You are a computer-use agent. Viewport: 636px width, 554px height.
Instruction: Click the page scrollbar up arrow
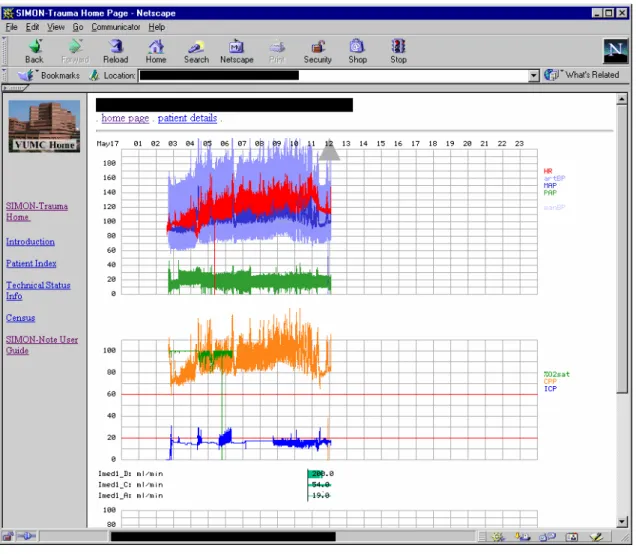[x=621, y=99]
